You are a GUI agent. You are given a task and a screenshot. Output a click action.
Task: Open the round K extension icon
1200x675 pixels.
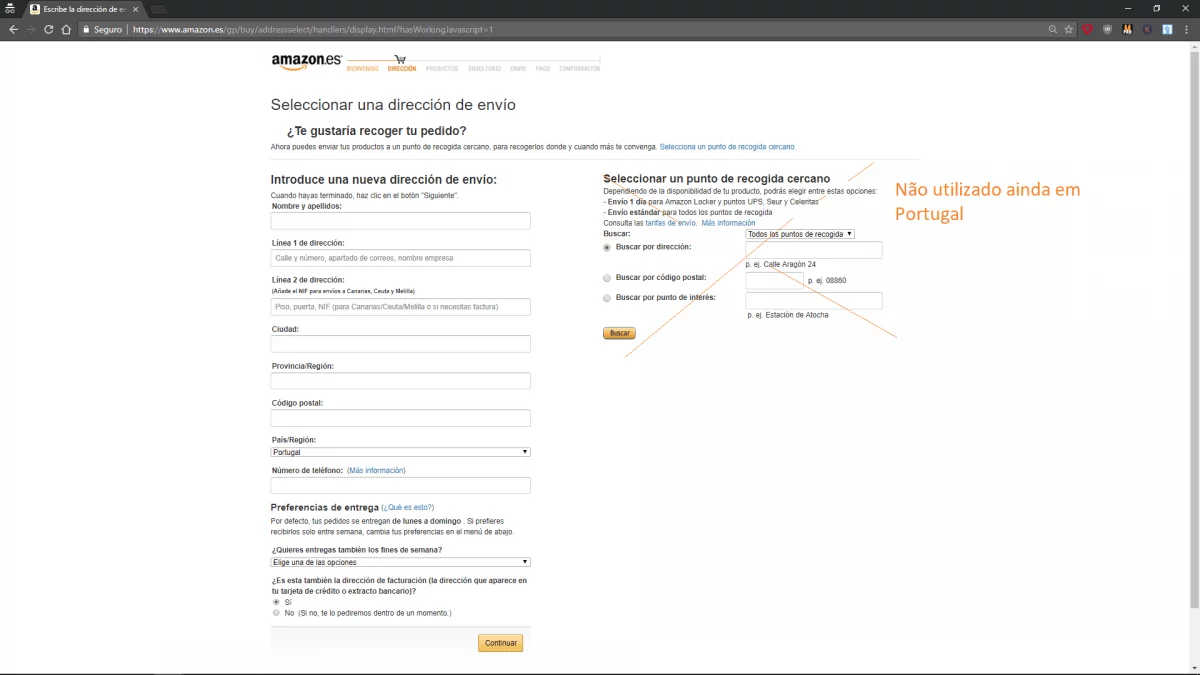(x=1146, y=29)
